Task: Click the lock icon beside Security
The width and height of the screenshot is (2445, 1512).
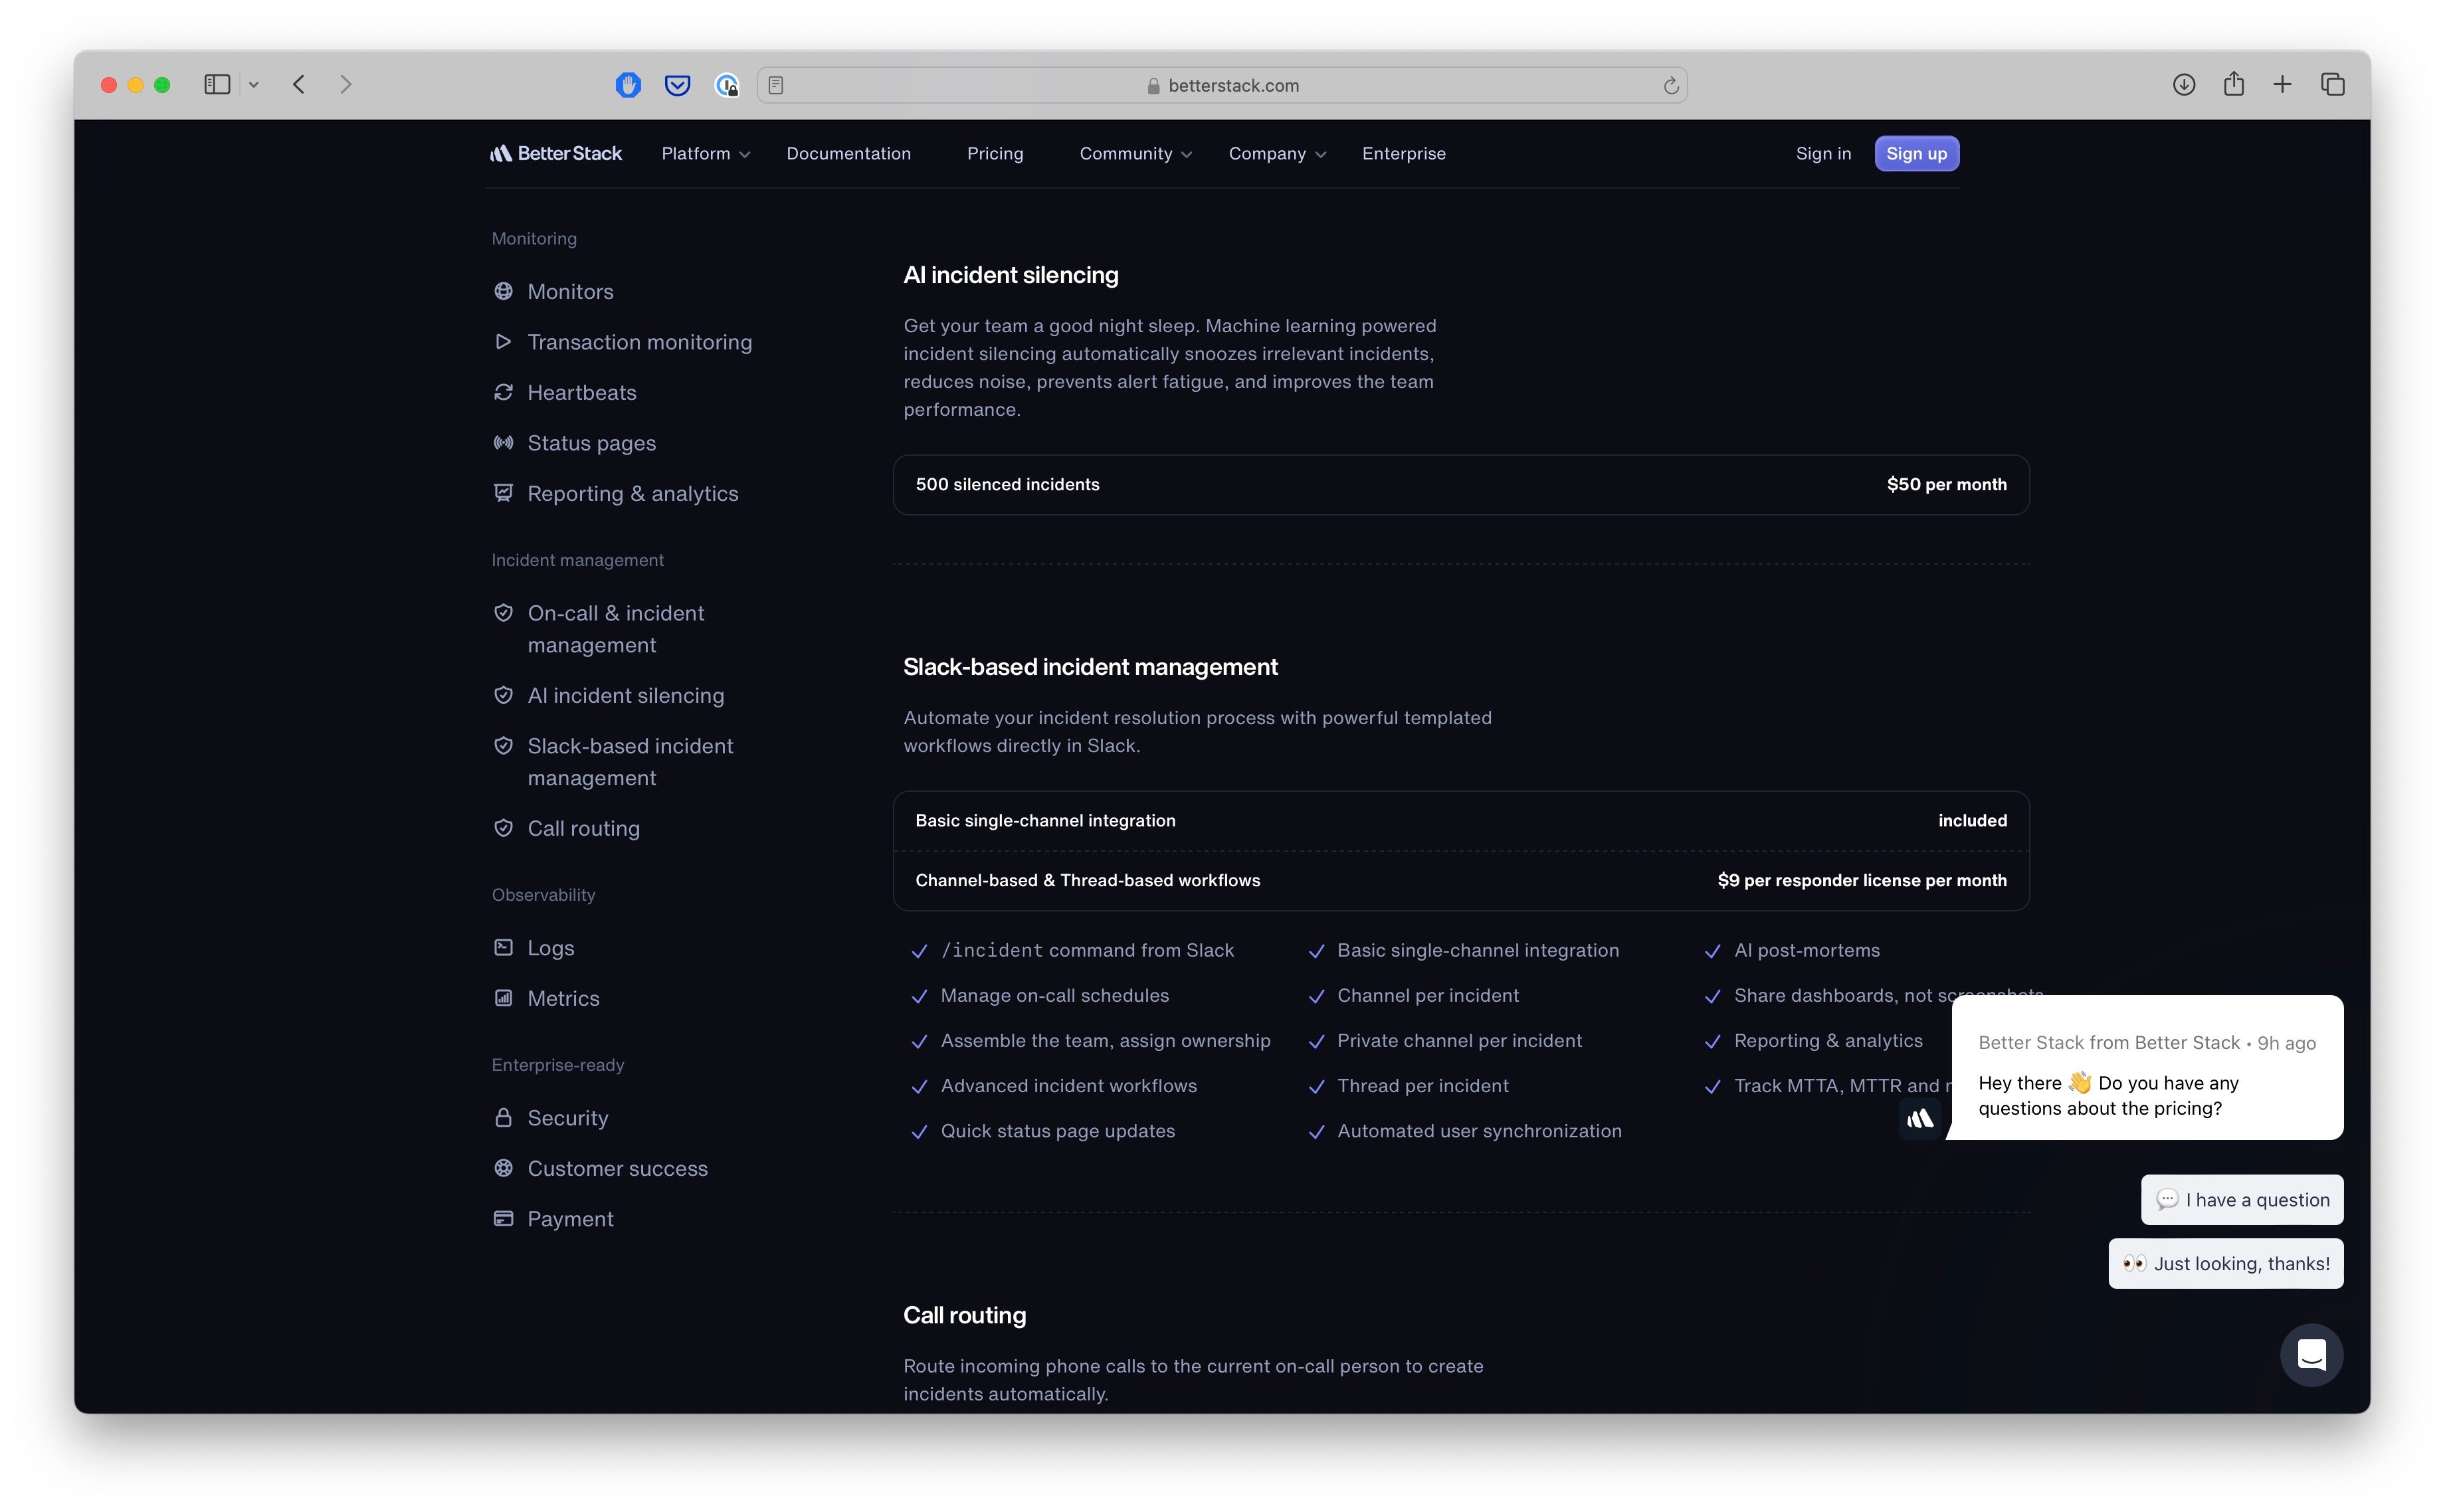Action: point(503,1117)
